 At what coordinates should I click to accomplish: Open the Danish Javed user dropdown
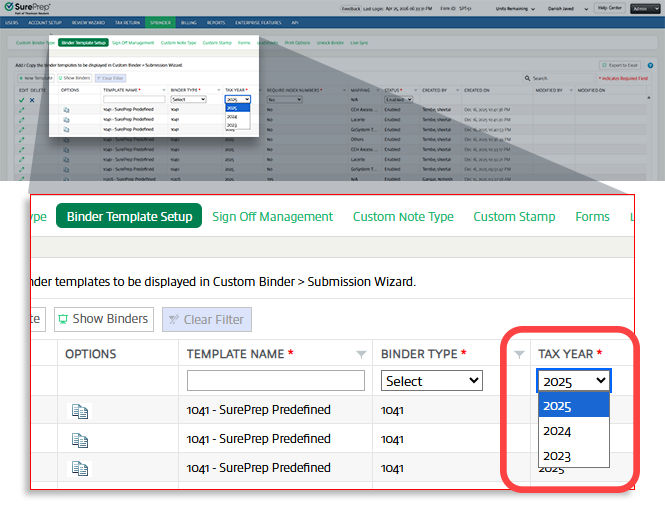[567, 8]
